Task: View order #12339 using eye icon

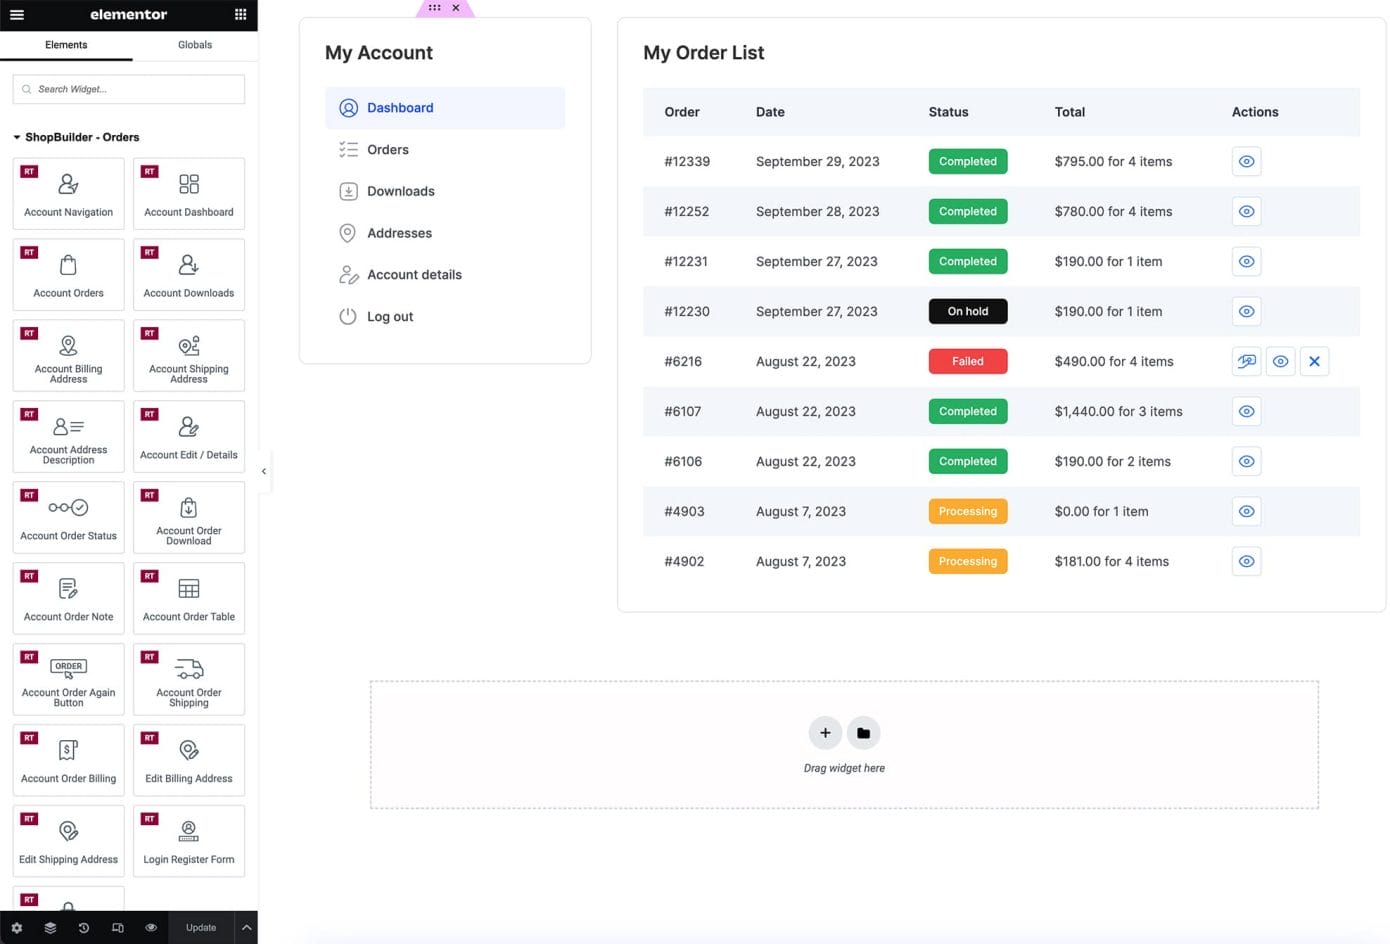Action: pos(1246,162)
